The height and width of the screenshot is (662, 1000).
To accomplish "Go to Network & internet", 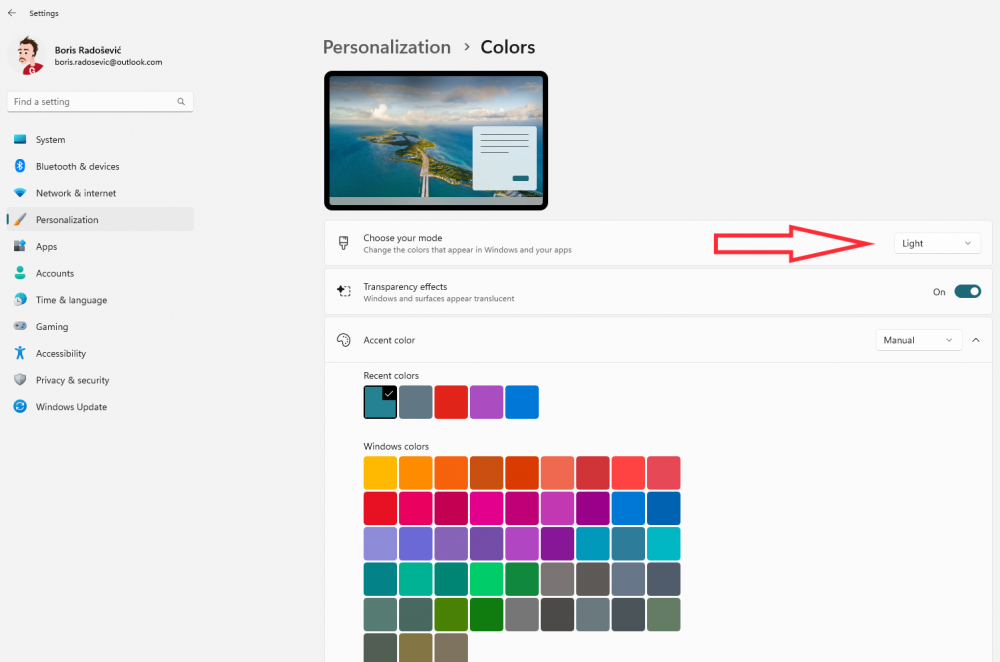I will coord(100,193).
